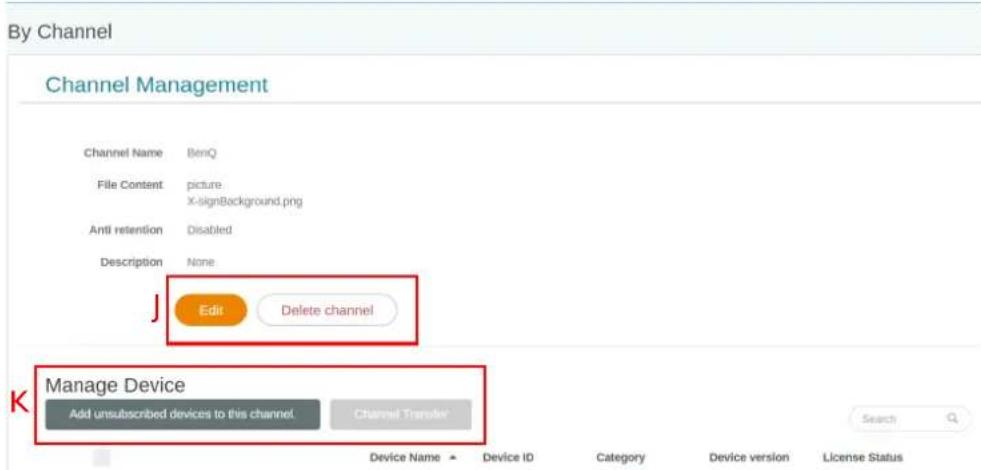
Task: Click the Anti retention Disabled value
Action: click(210, 230)
